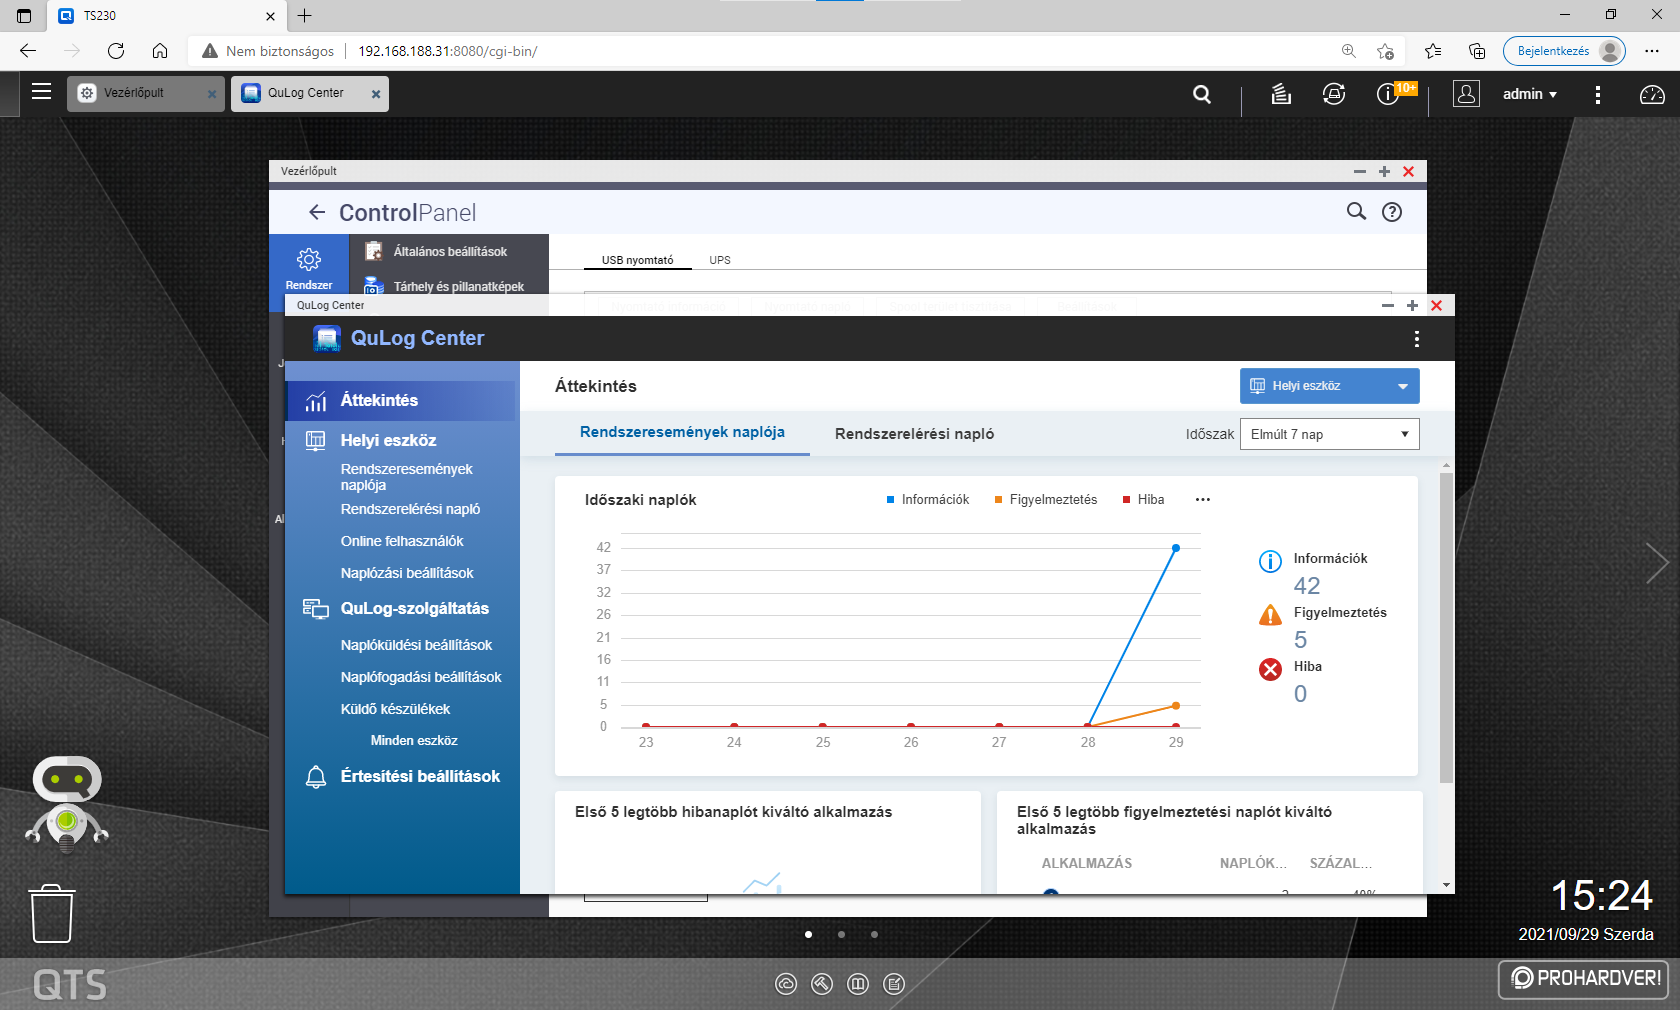
Task: Open background tasks icon in QTS toolbar
Action: pos(1281,94)
